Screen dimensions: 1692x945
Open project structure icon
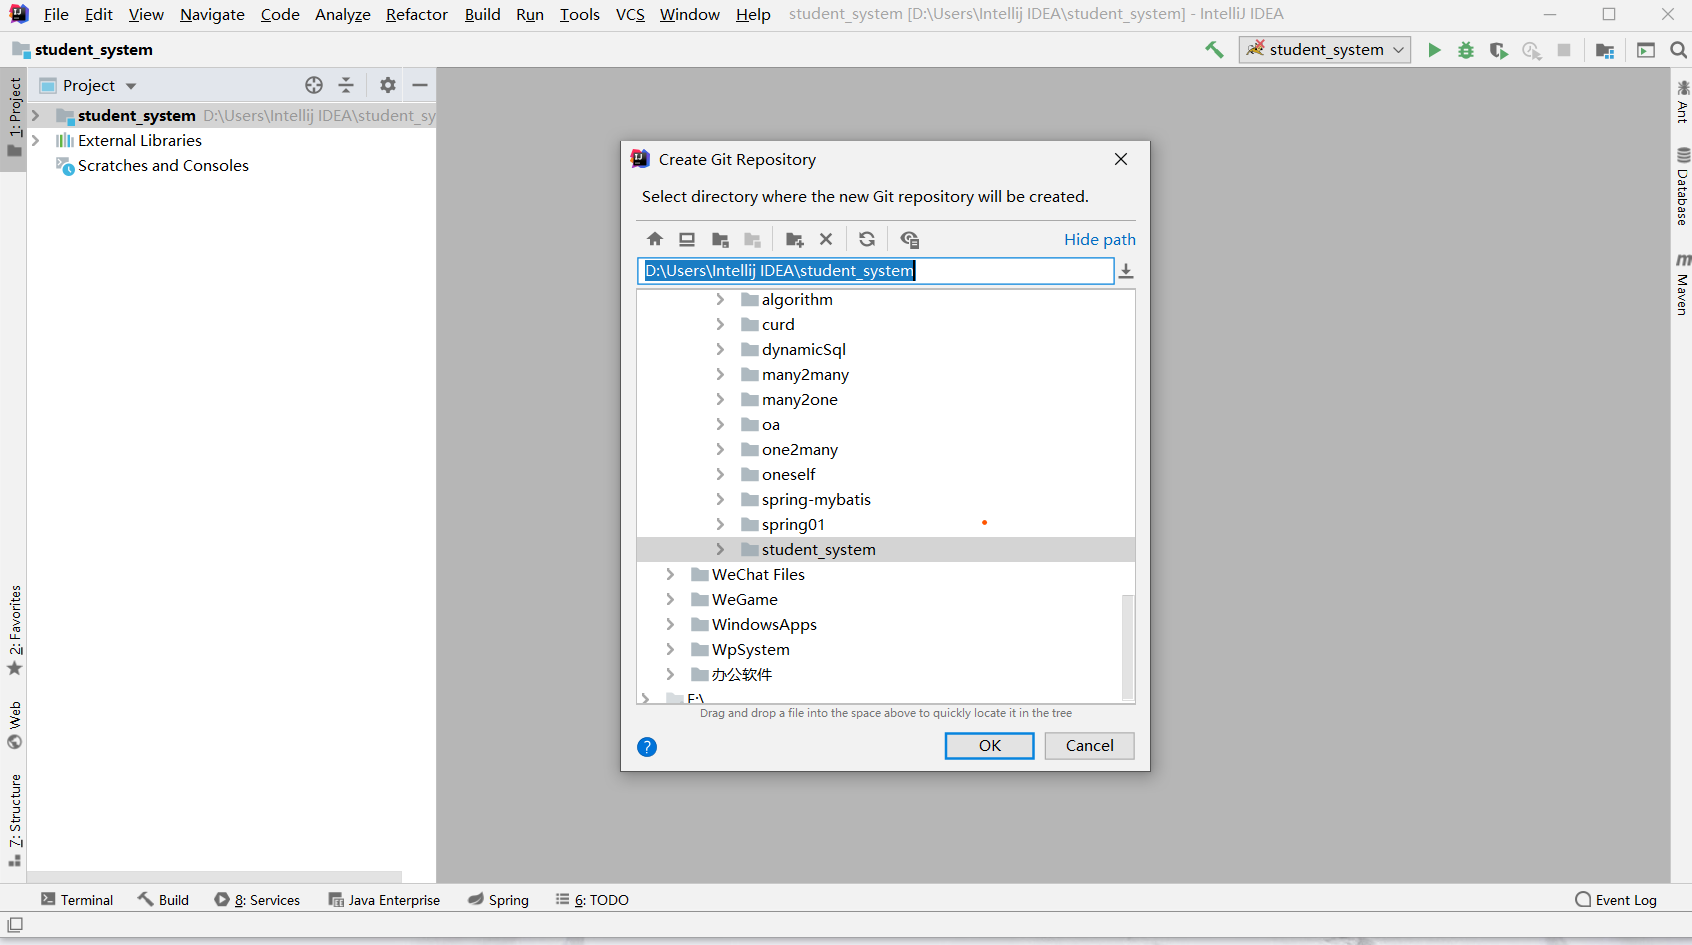click(x=1605, y=50)
